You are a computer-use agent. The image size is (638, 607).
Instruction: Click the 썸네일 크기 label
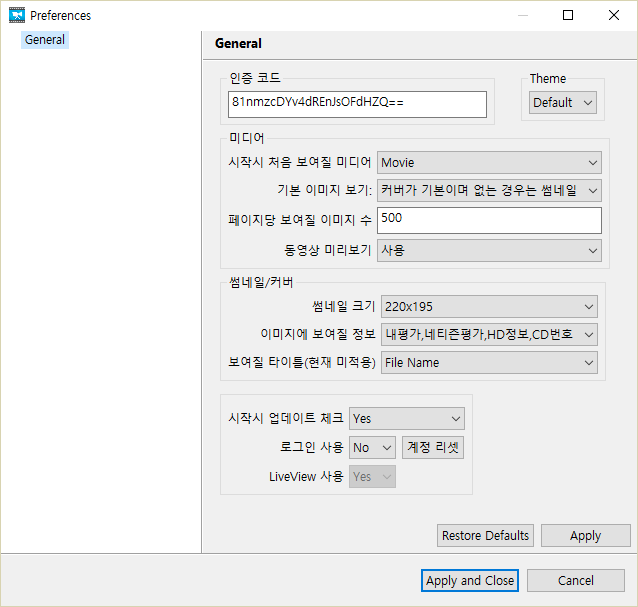coord(343,306)
